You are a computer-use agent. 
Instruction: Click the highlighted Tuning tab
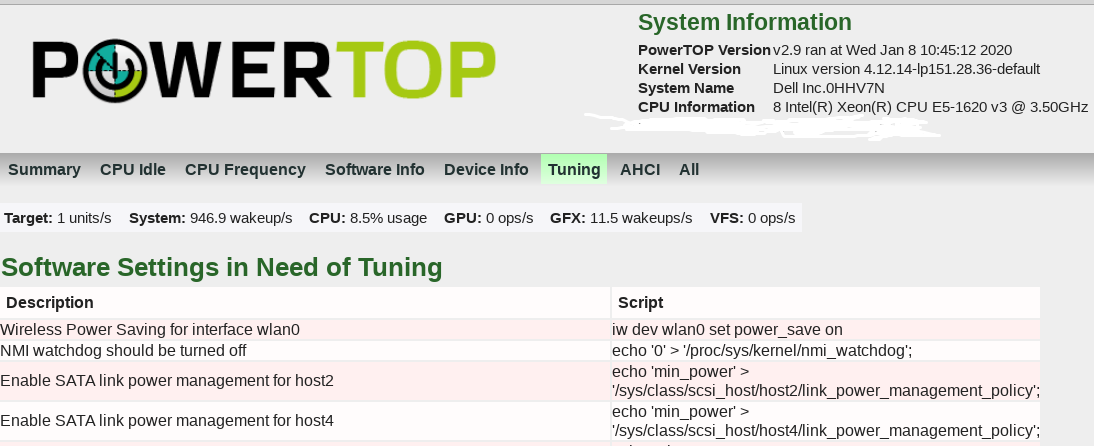click(x=574, y=170)
